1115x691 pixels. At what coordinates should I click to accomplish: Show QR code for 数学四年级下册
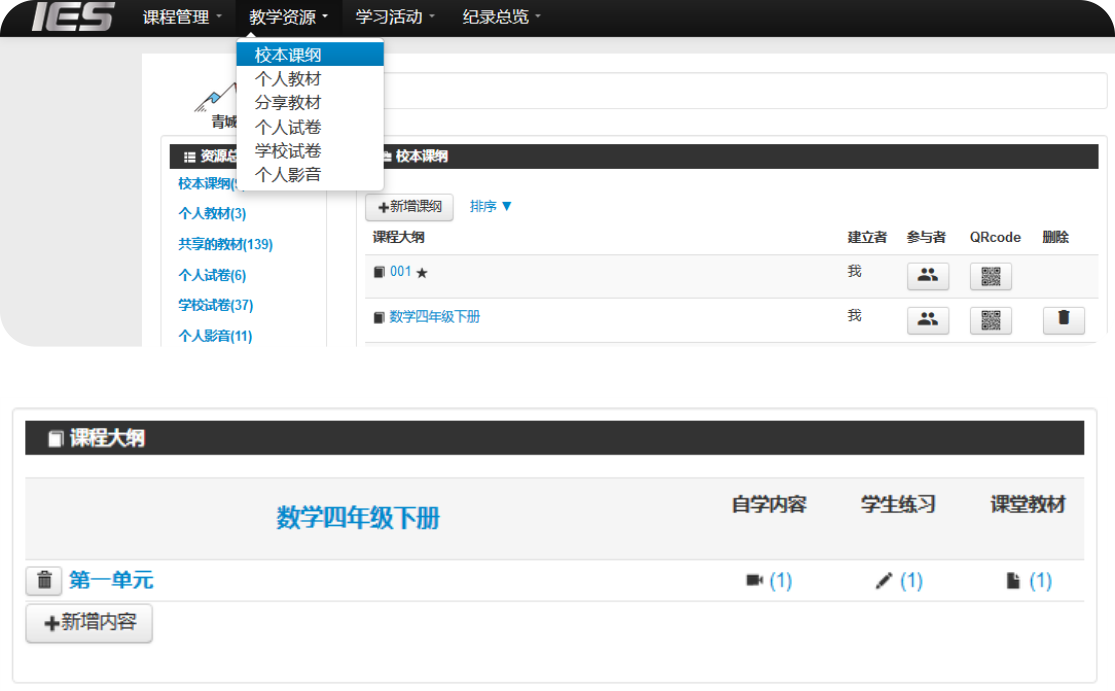click(990, 320)
